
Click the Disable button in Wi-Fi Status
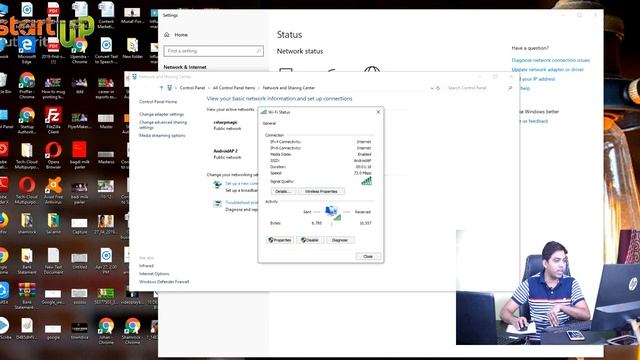pos(310,240)
